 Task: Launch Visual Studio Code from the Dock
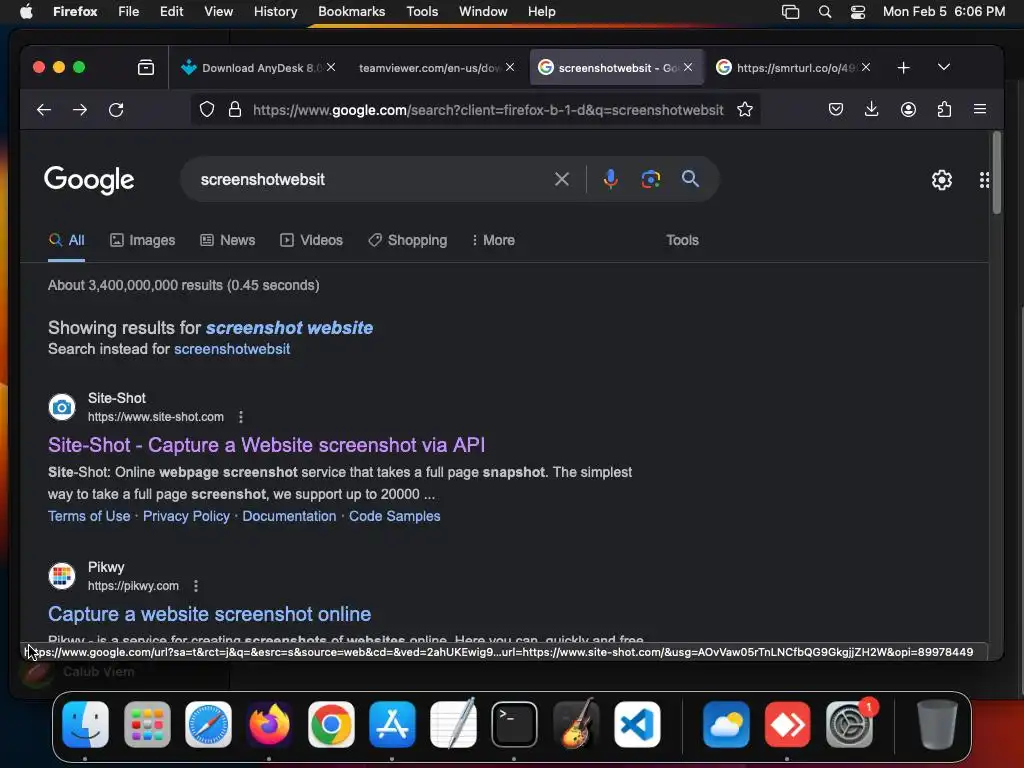point(637,724)
